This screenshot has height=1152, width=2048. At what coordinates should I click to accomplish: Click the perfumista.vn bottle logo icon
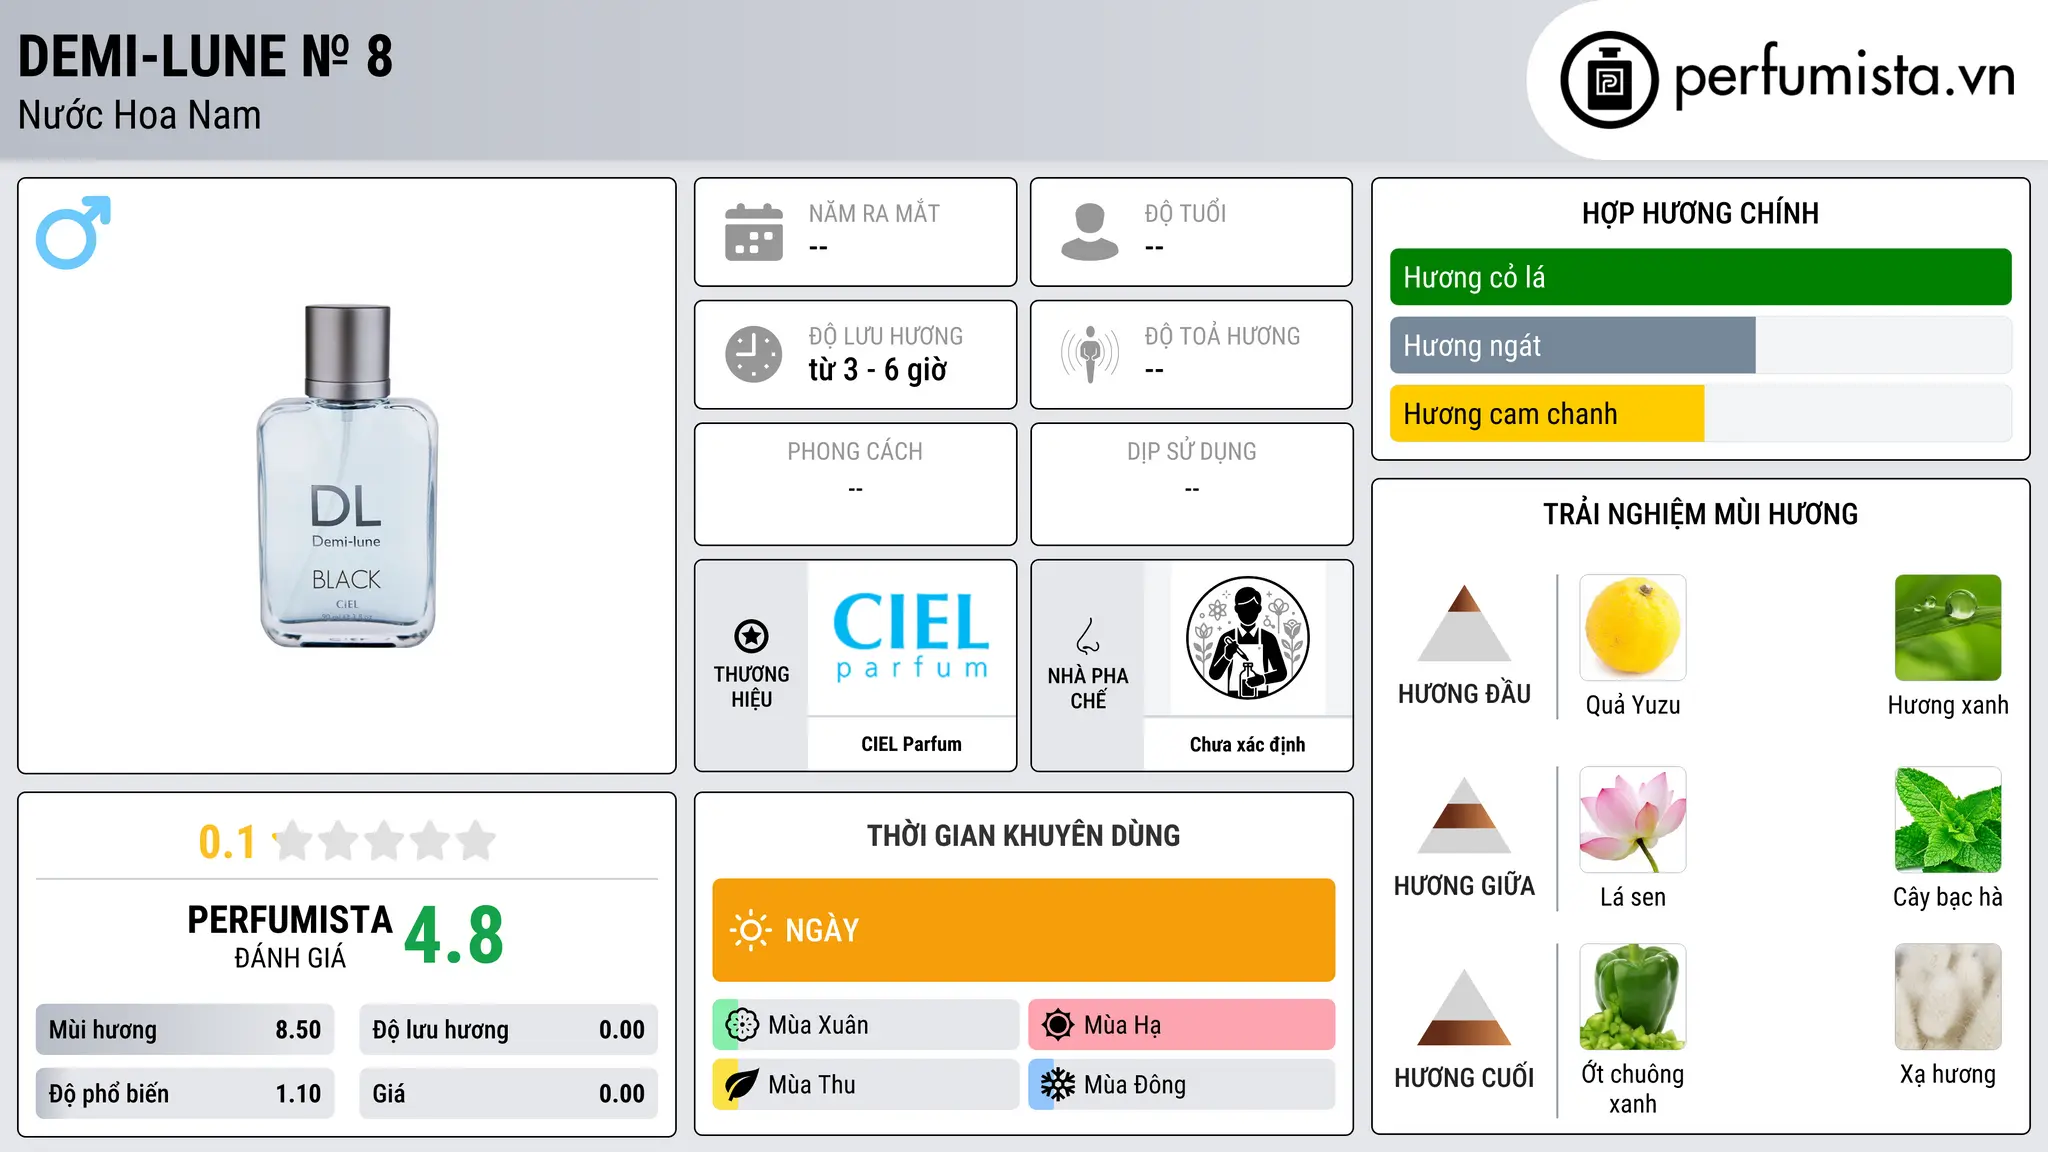pos(1609,80)
